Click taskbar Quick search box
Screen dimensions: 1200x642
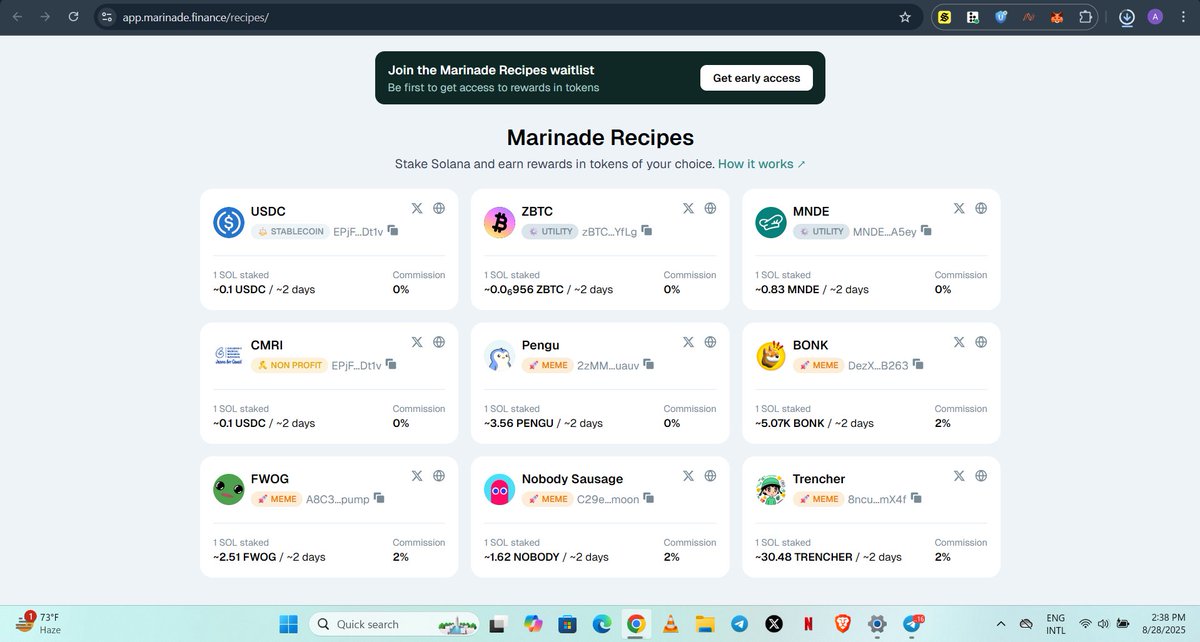pos(394,624)
